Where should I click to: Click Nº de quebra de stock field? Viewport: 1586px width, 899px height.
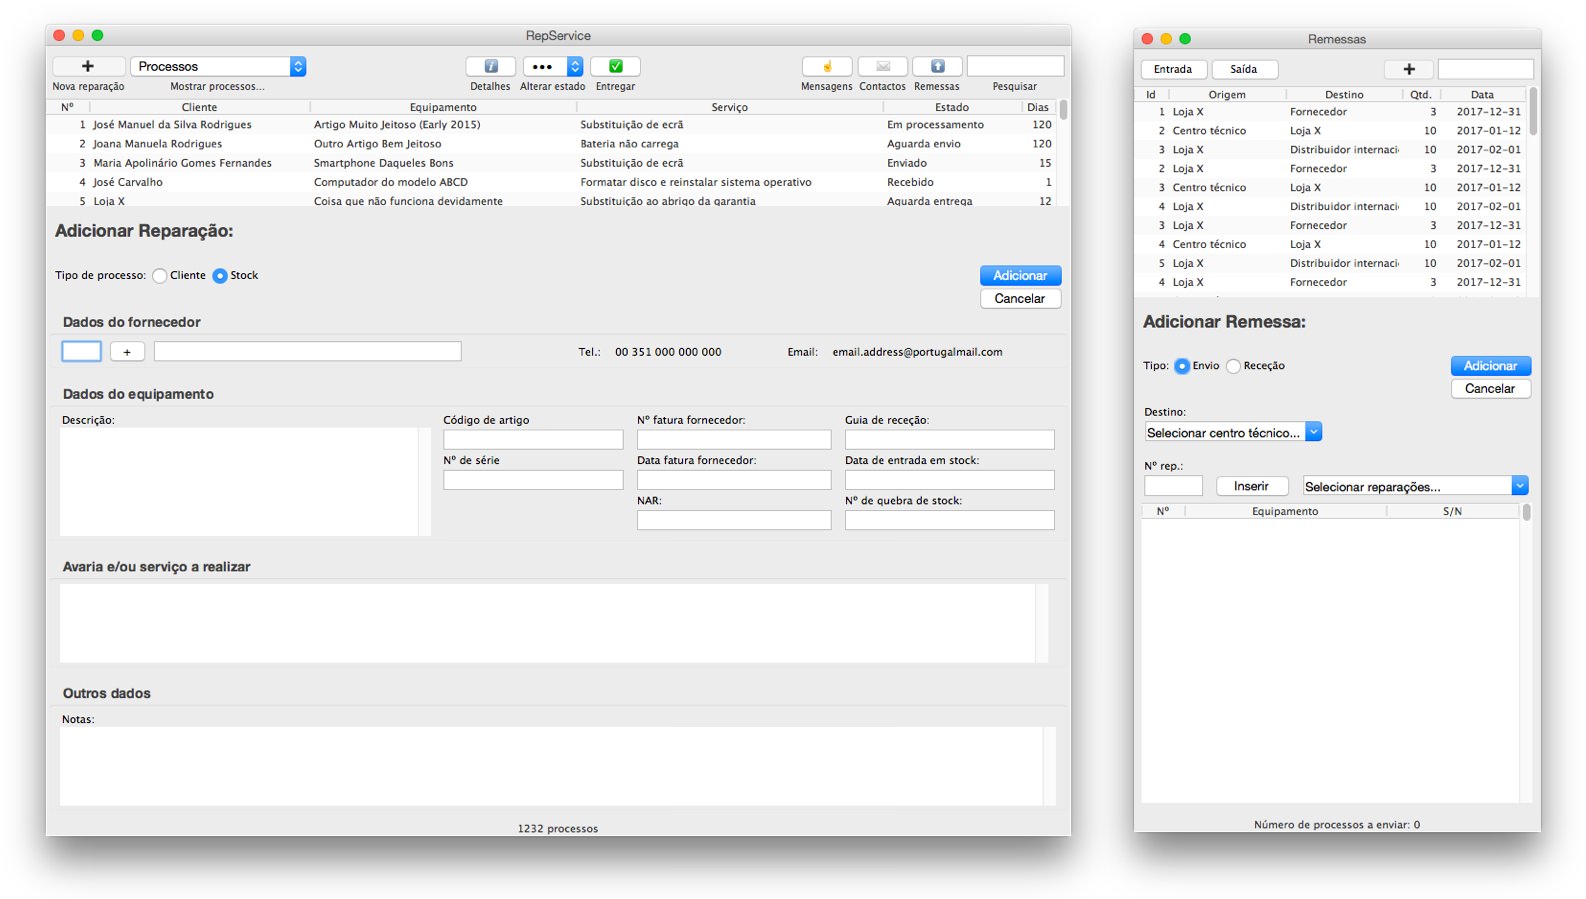pyautogui.click(x=950, y=520)
